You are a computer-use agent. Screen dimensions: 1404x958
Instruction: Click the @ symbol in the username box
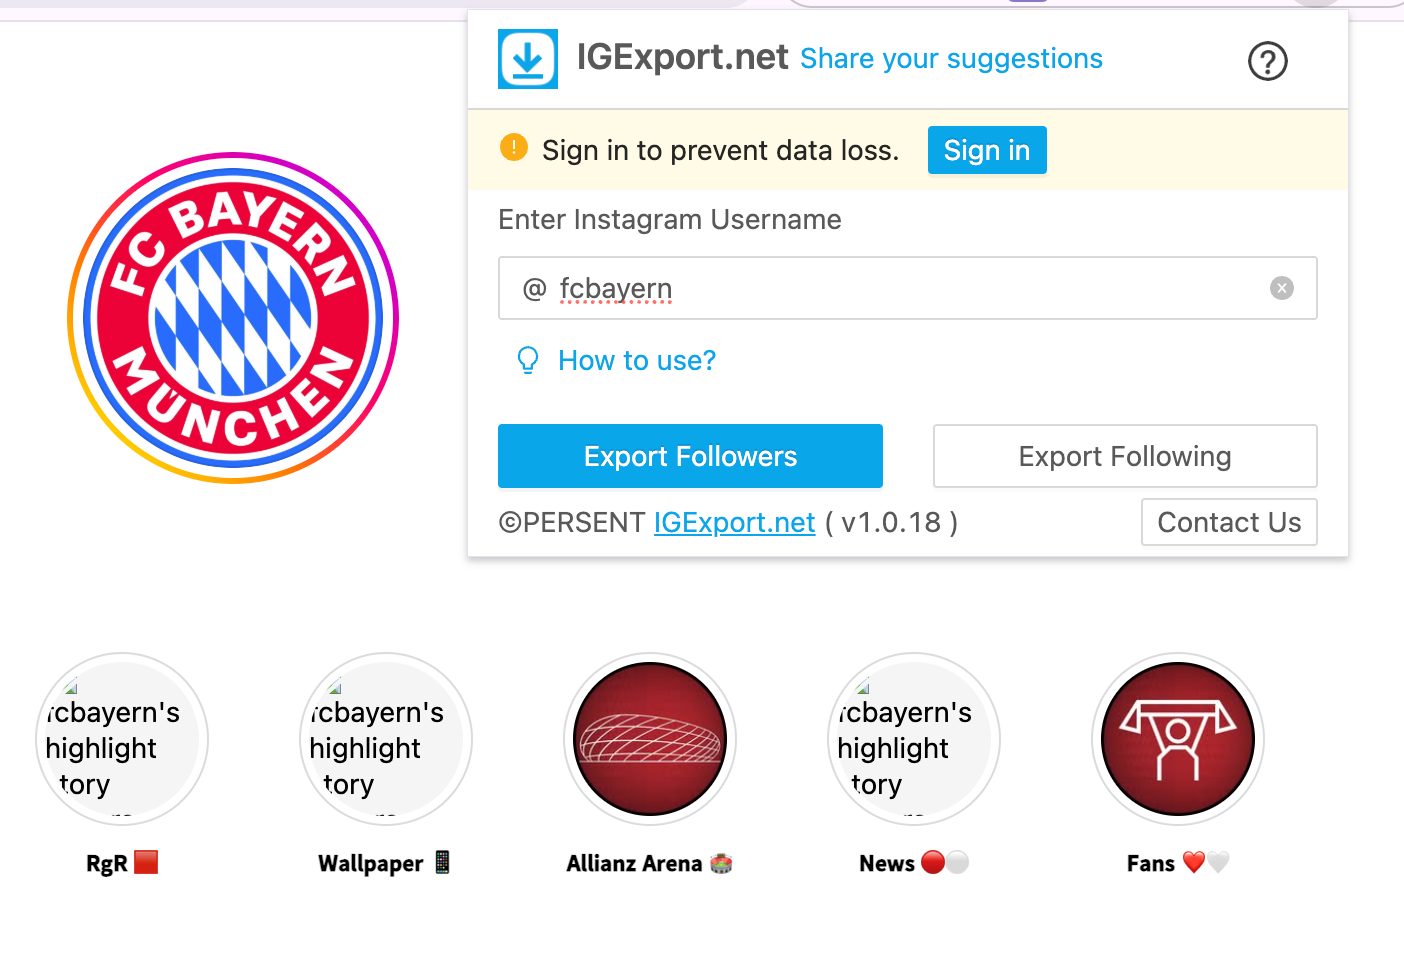click(x=533, y=288)
